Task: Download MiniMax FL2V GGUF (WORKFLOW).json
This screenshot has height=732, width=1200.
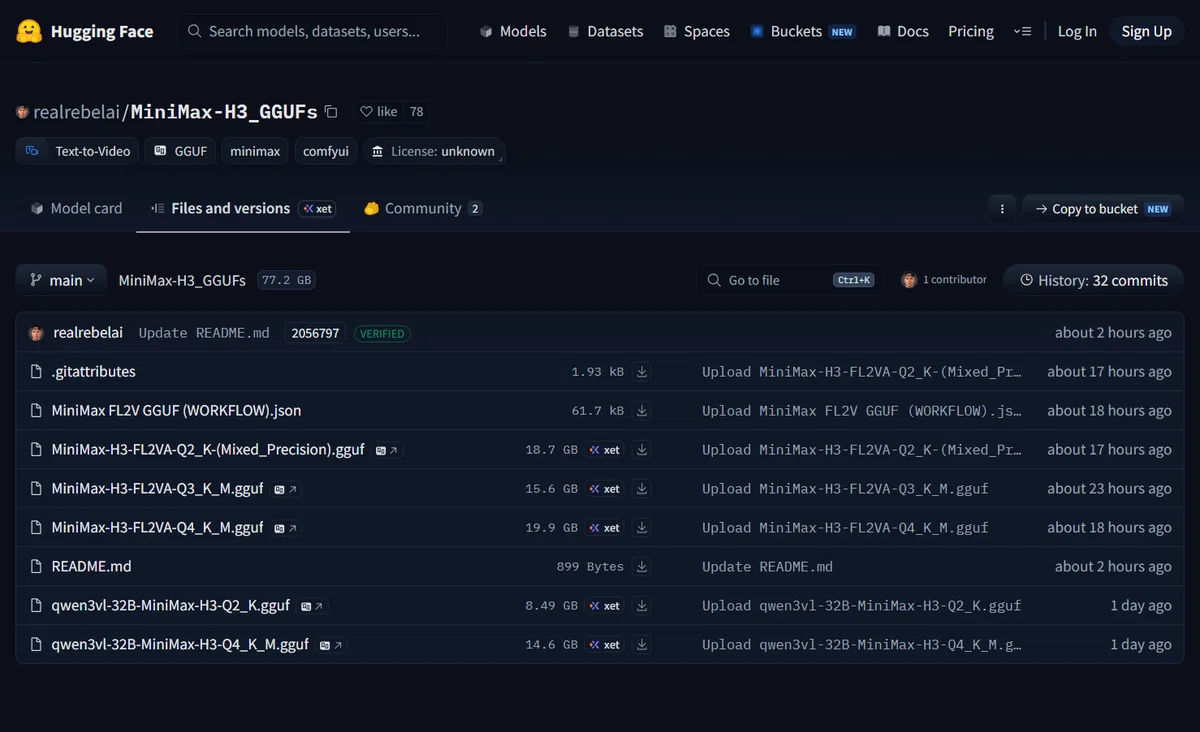Action: tap(642, 411)
